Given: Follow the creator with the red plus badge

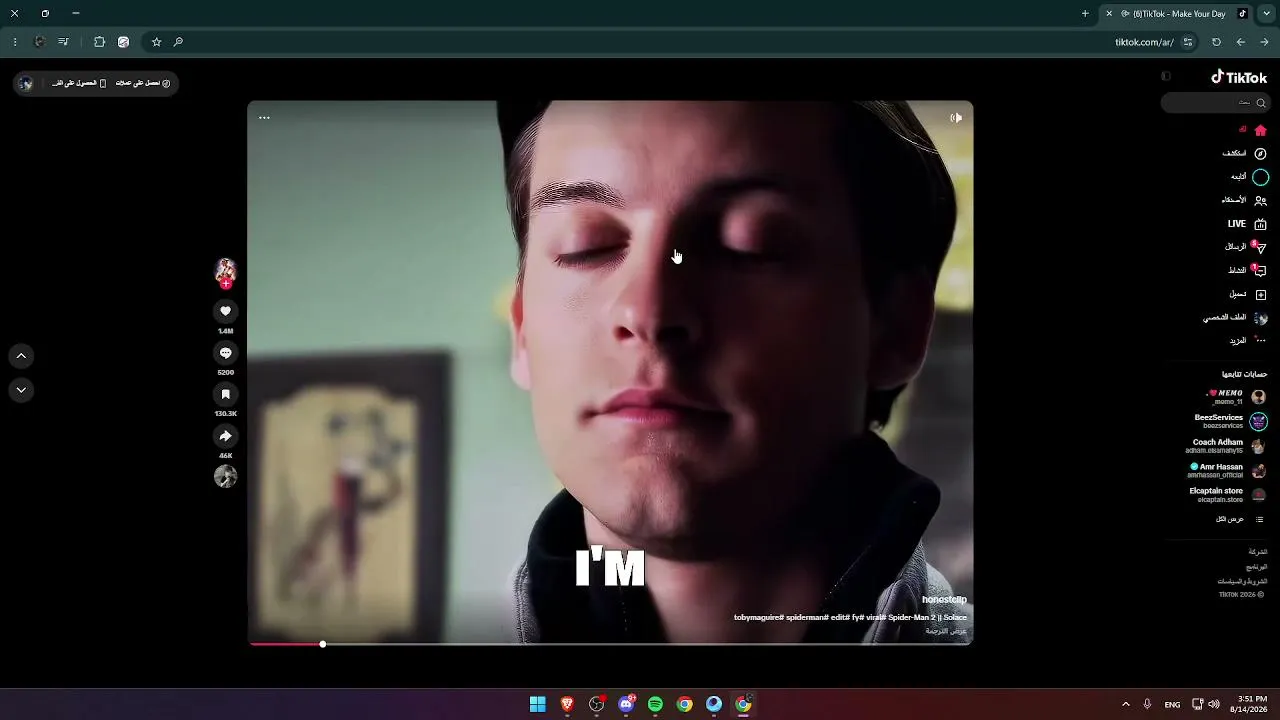Looking at the screenshot, I should (226, 284).
